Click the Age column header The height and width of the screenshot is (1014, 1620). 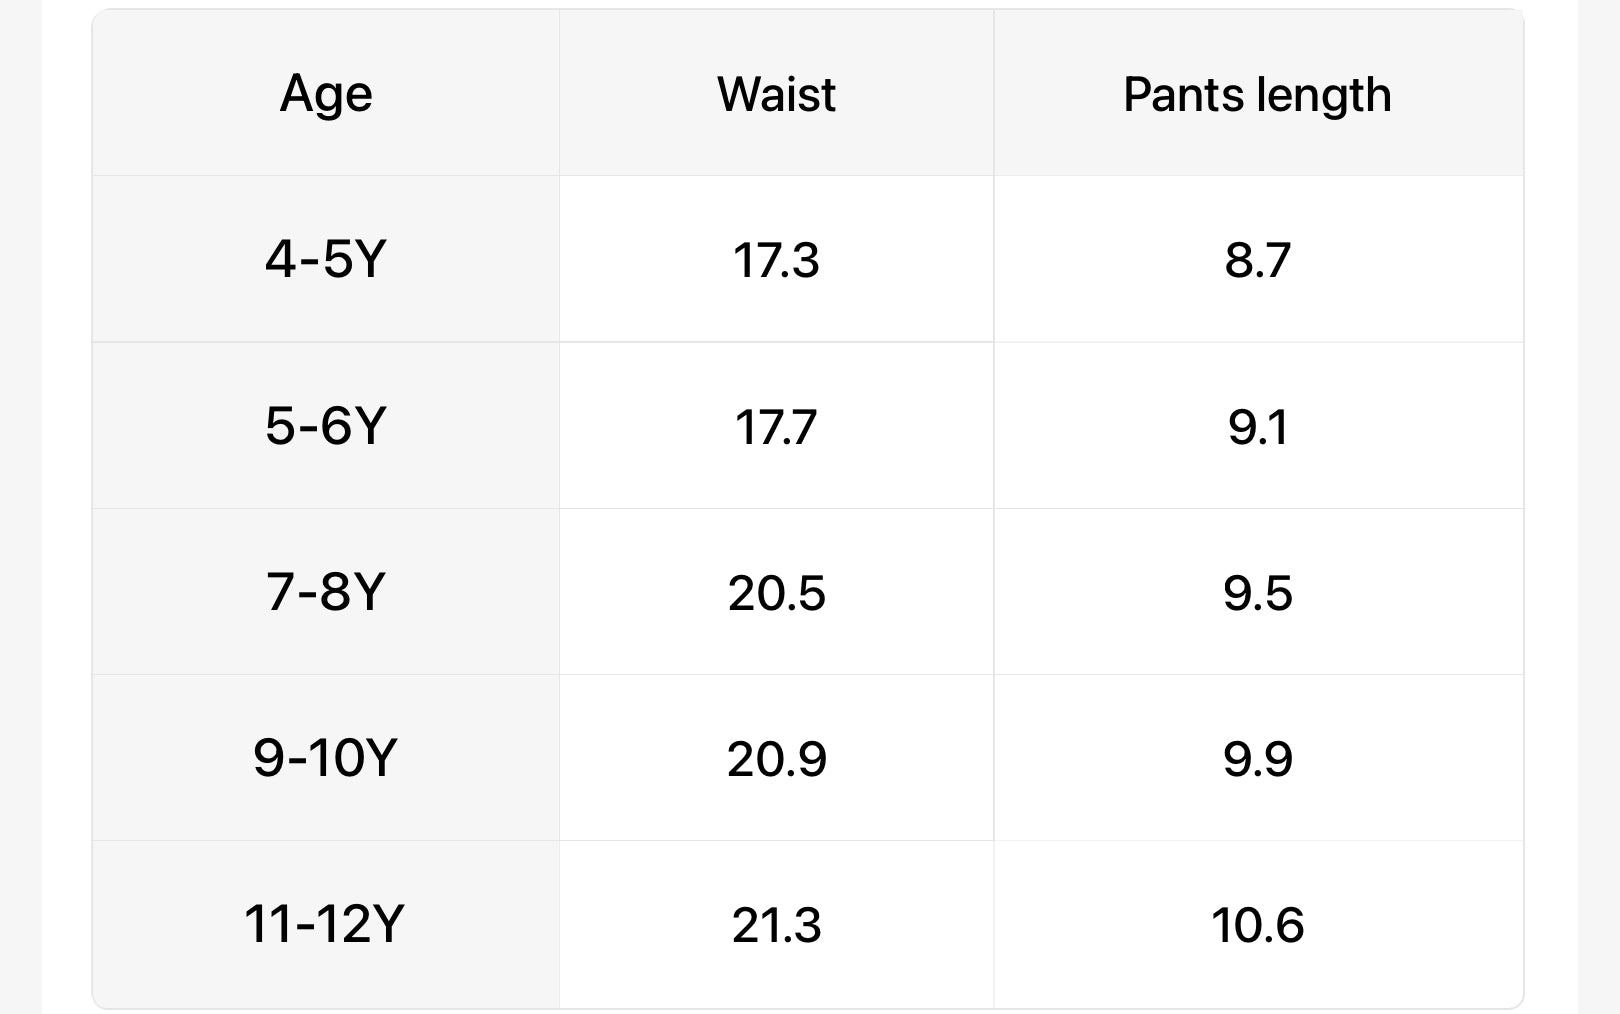pyautogui.click(x=326, y=94)
